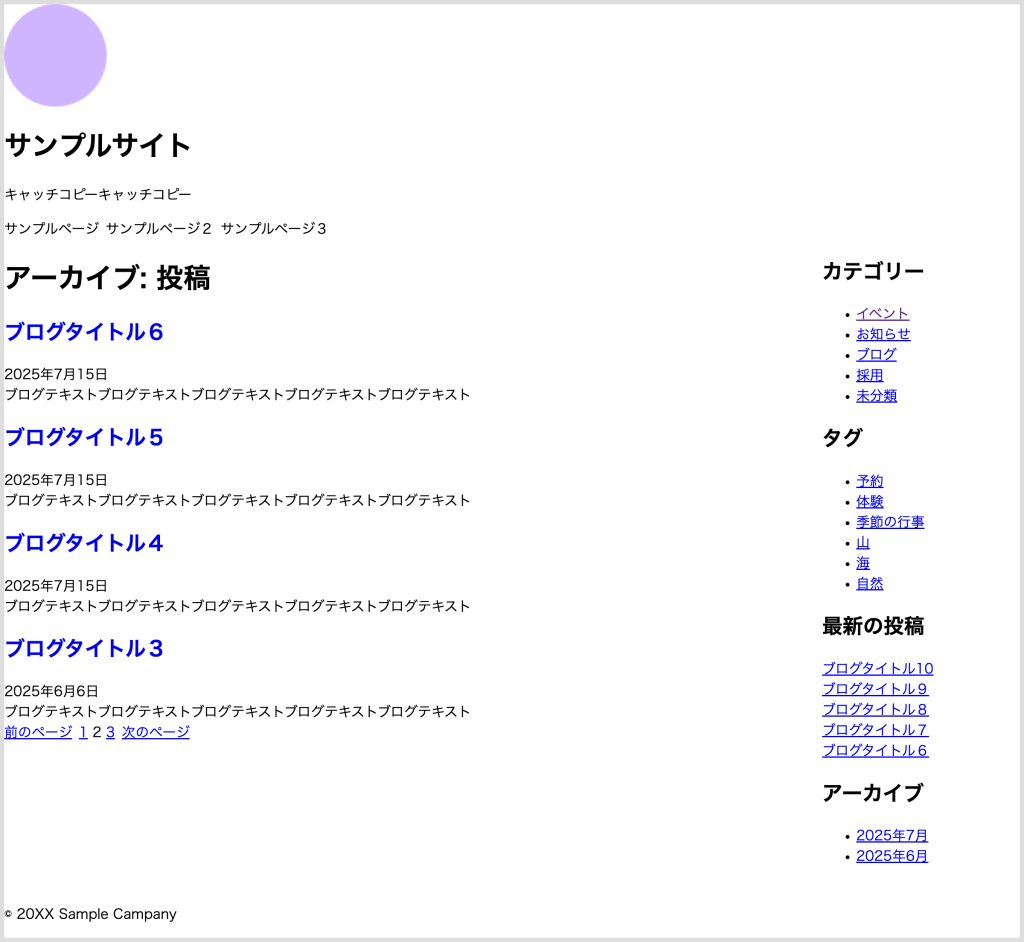Go to page 3 in pagination
The height and width of the screenshot is (942, 1024).
(x=110, y=732)
